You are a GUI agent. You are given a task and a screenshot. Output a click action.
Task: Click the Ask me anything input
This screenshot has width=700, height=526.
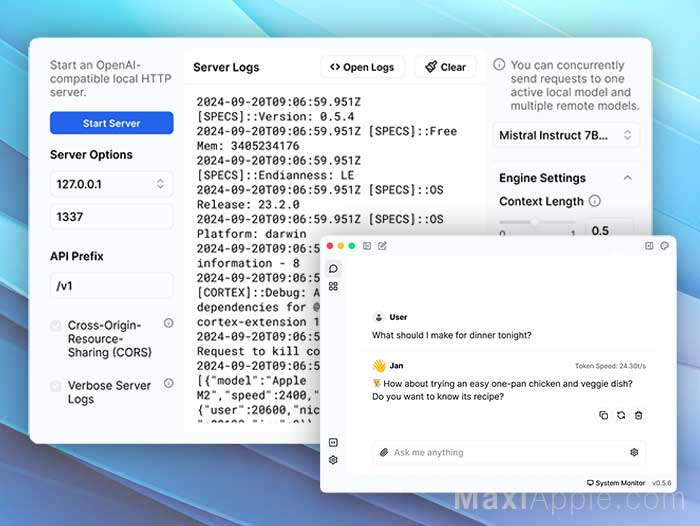pos(509,452)
